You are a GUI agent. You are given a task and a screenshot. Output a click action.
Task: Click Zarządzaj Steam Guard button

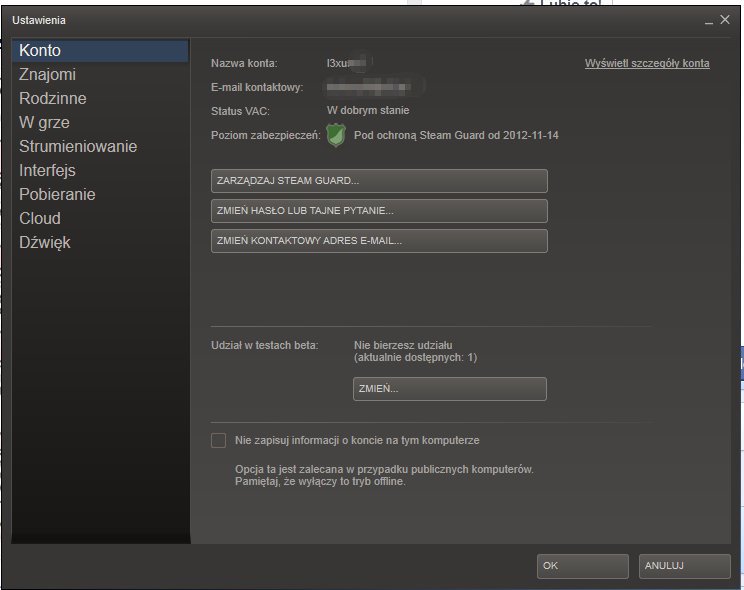coord(379,181)
